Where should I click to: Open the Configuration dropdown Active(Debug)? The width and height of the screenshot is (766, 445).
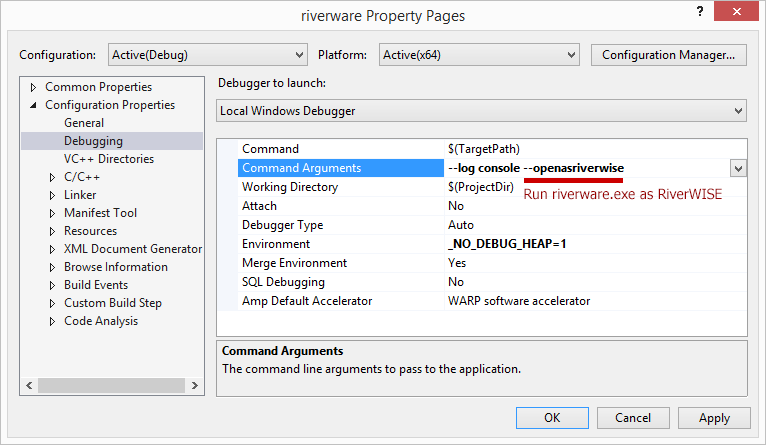(x=208, y=55)
